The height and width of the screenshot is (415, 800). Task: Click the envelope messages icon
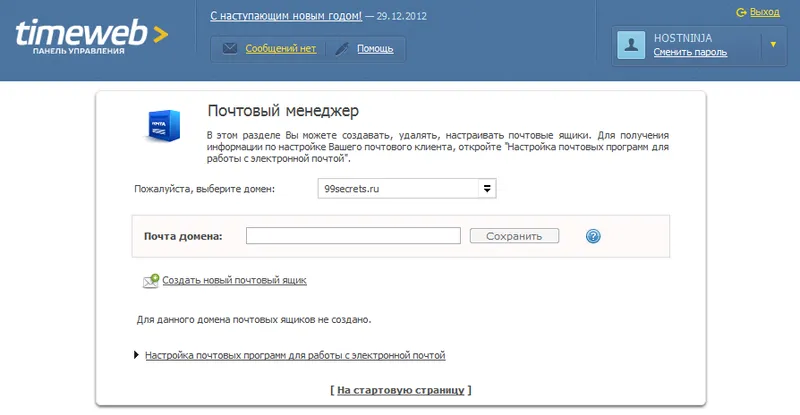(230, 48)
